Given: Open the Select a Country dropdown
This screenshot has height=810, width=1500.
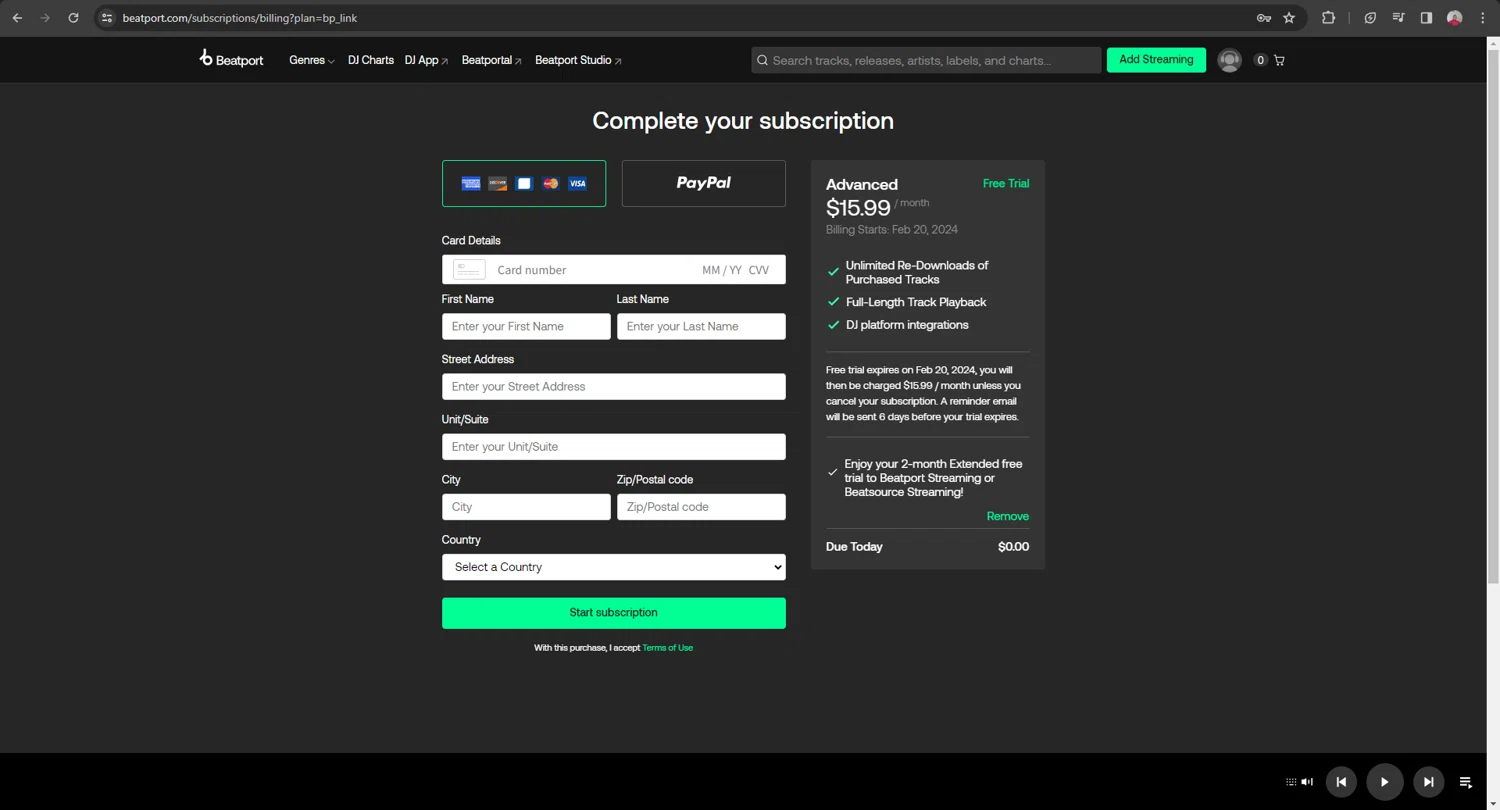Looking at the screenshot, I should click(x=614, y=567).
